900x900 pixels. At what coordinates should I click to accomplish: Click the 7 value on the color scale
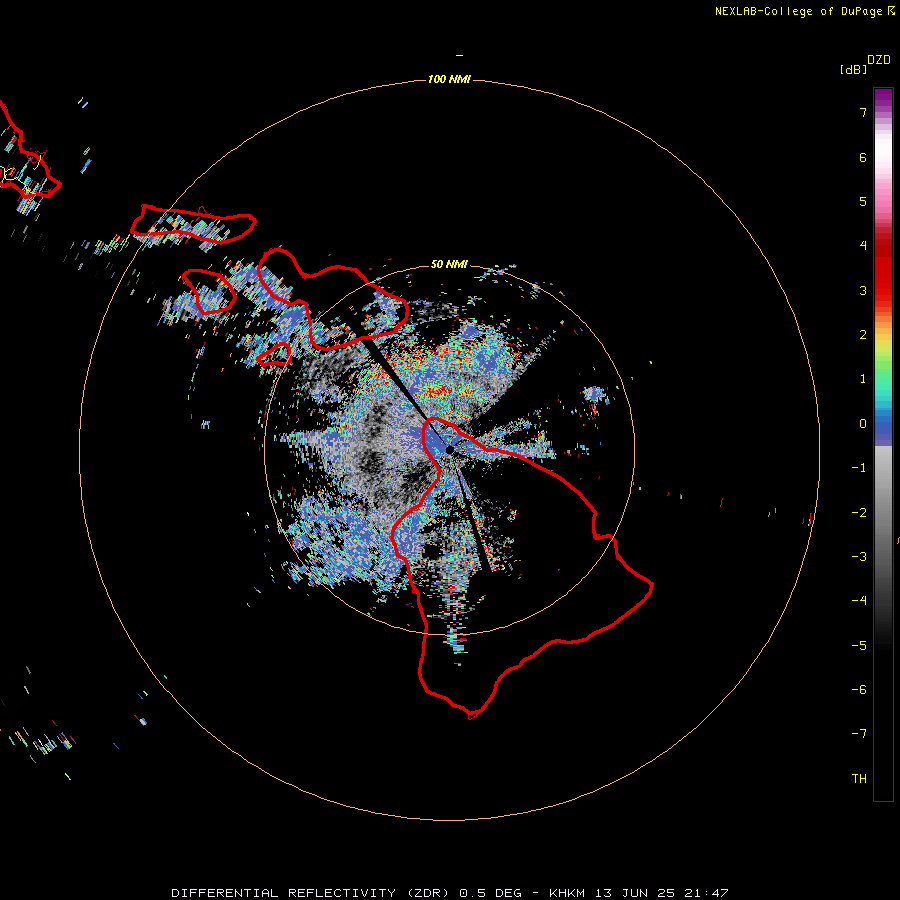click(863, 112)
